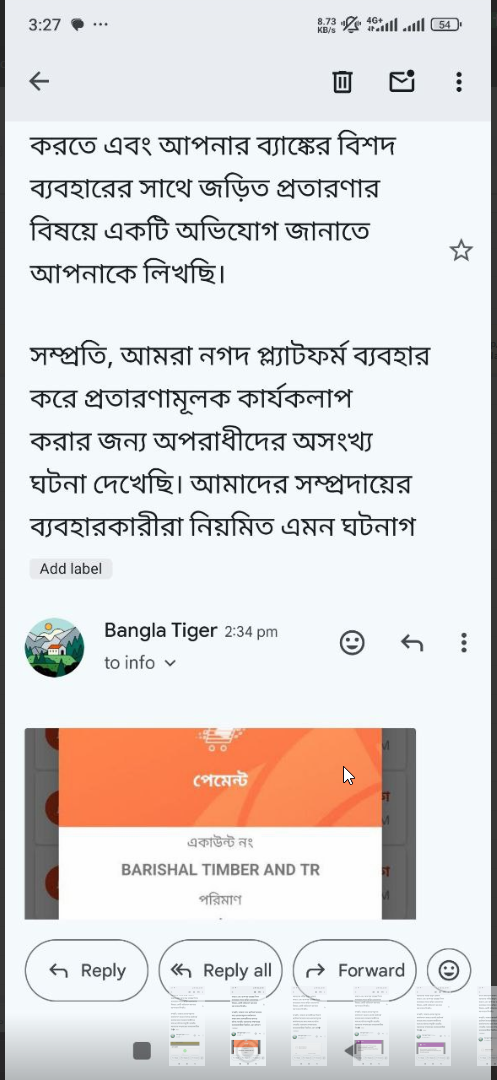
Task: Mark the email as unread
Action: click(x=402, y=81)
